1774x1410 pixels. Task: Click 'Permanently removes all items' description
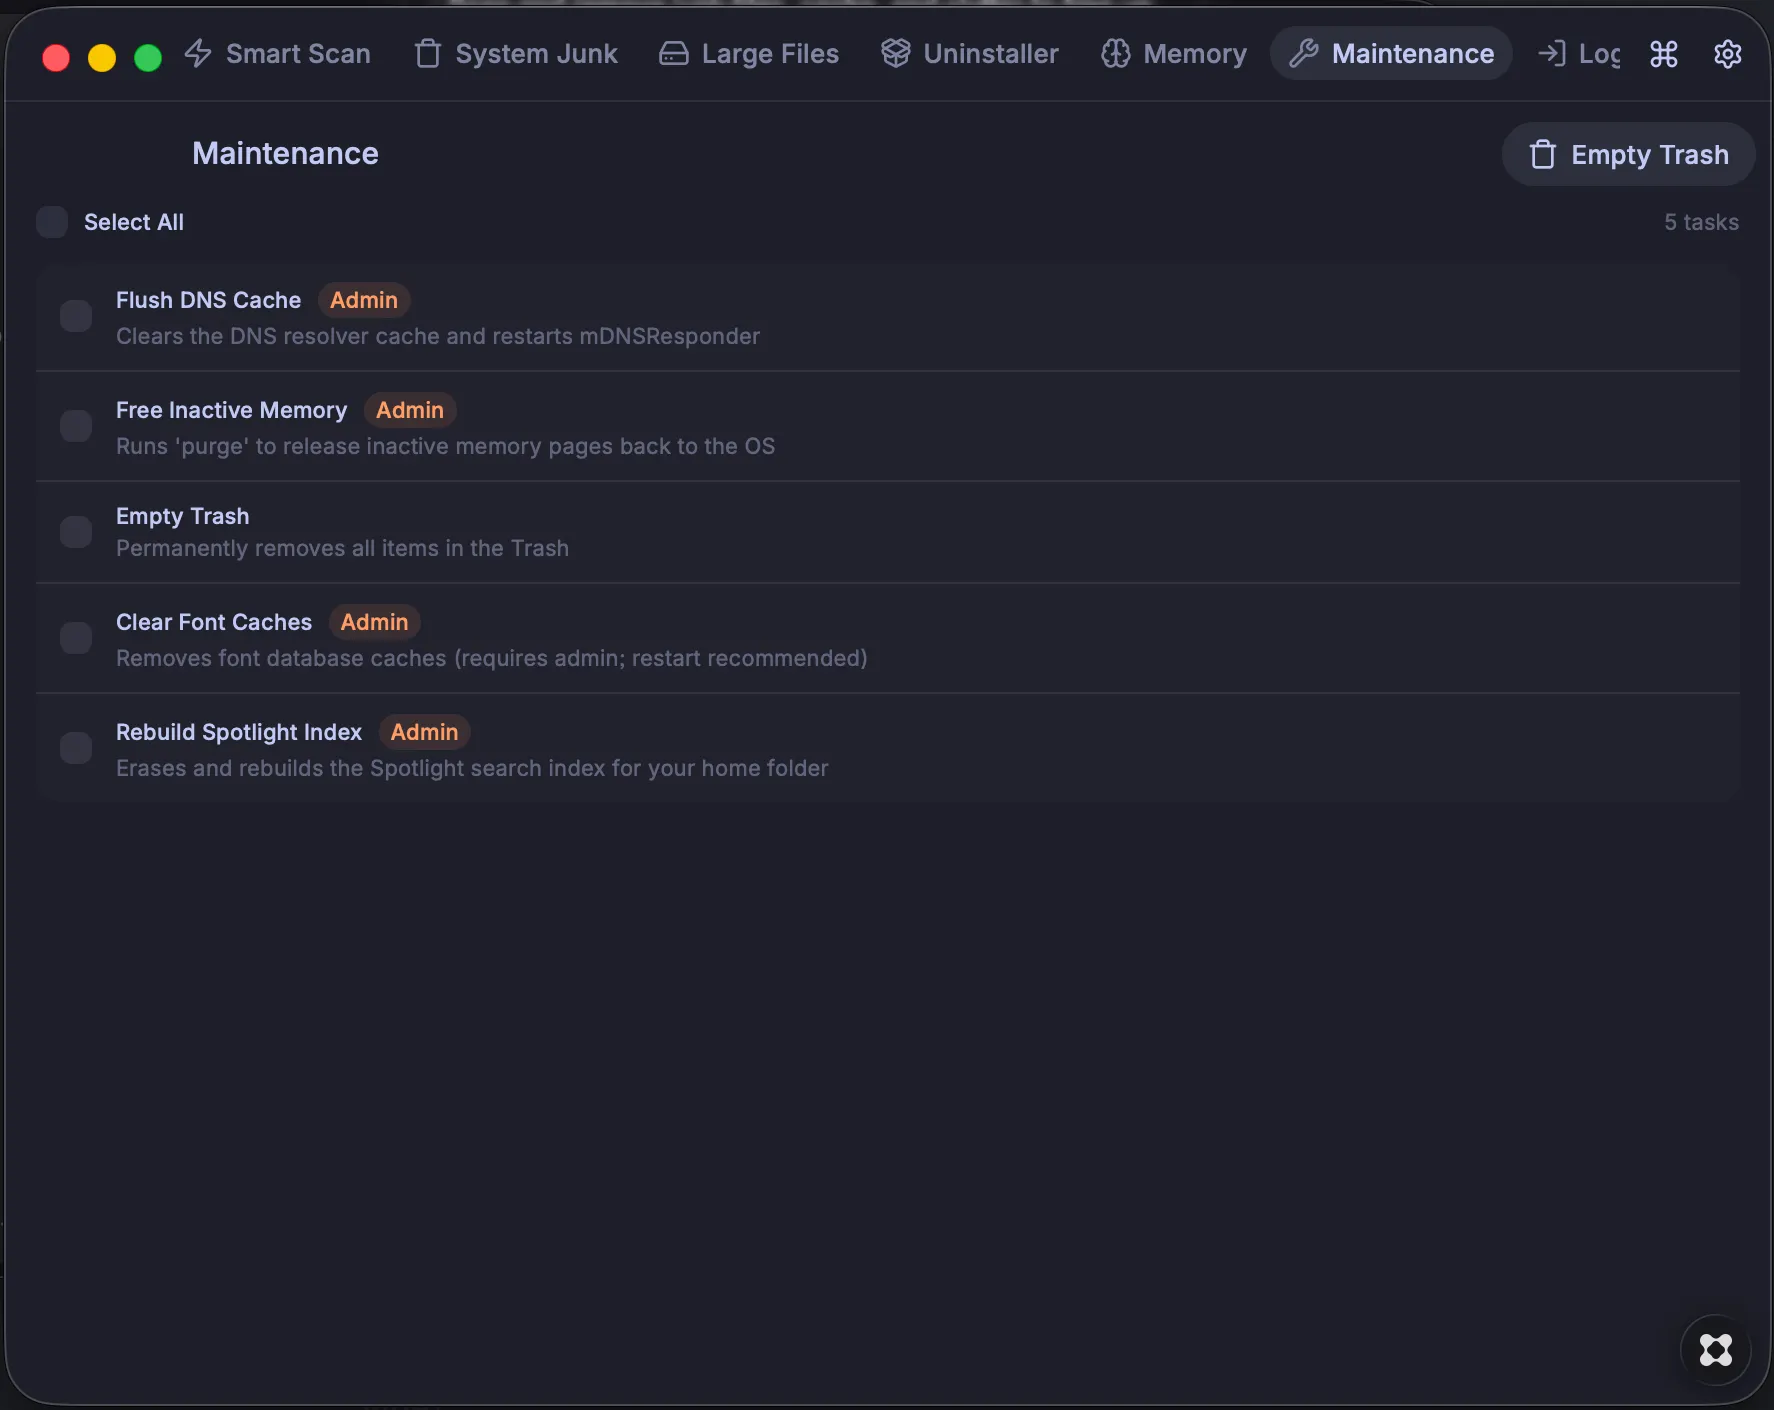coord(342,548)
